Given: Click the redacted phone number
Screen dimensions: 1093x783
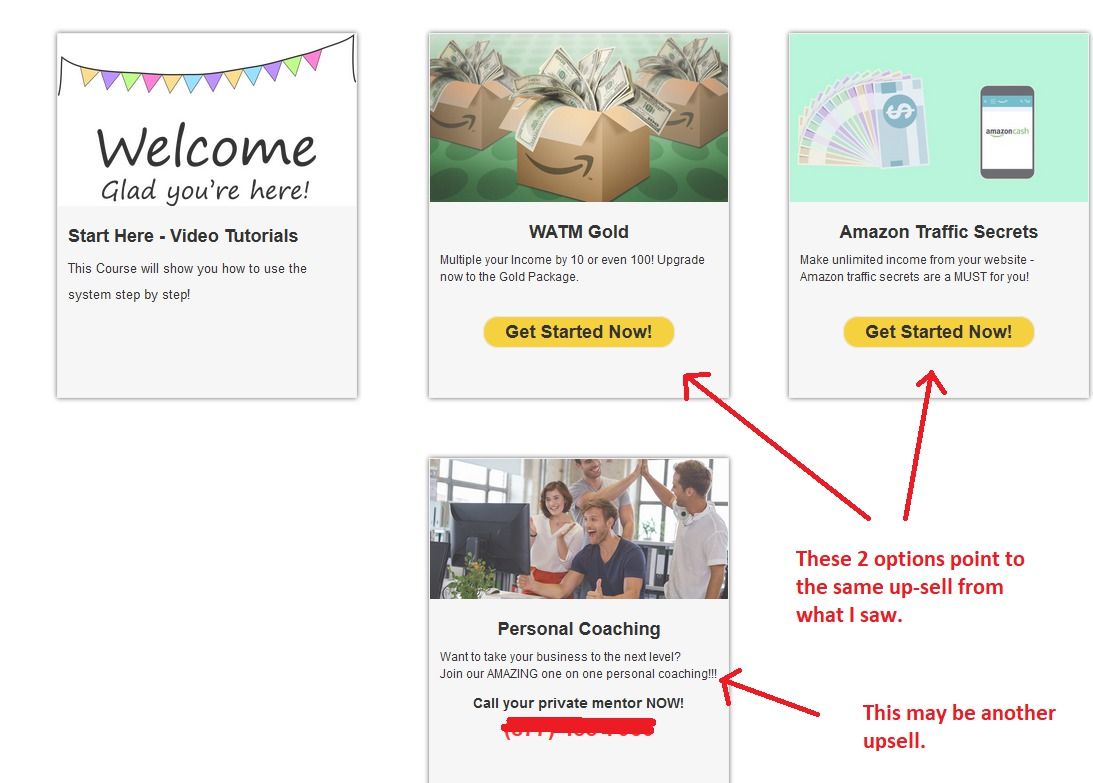Looking at the screenshot, I should click(x=579, y=728).
